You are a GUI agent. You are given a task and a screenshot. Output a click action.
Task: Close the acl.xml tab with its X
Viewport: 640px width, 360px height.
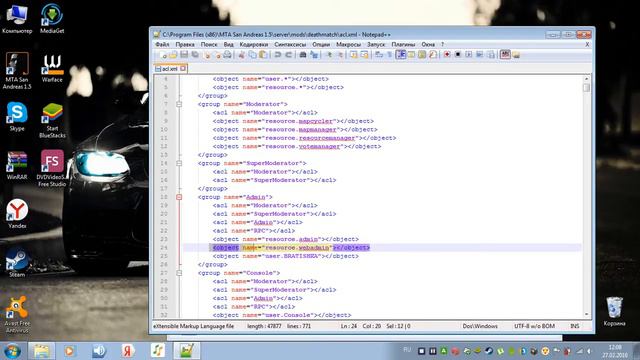(183, 69)
